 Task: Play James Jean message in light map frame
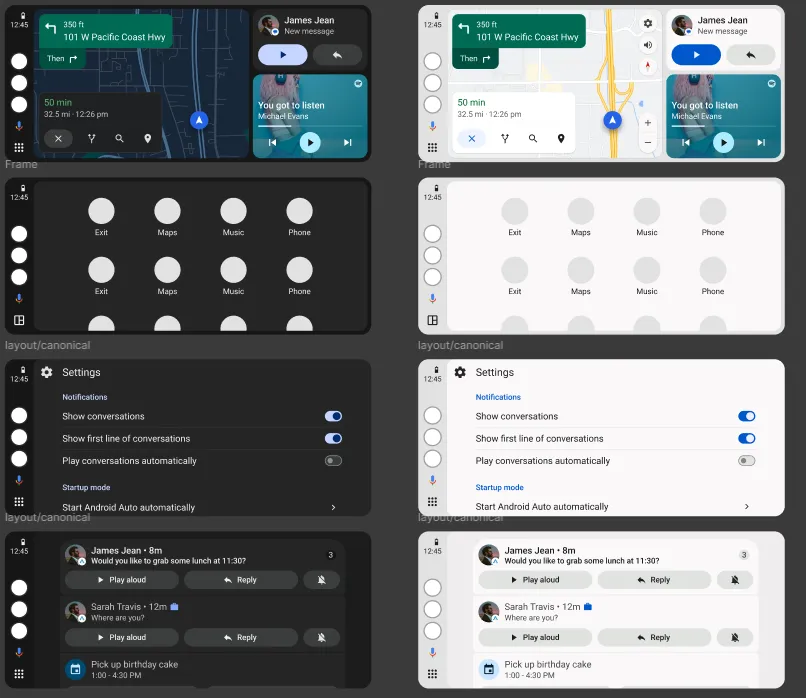pos(696,55)
